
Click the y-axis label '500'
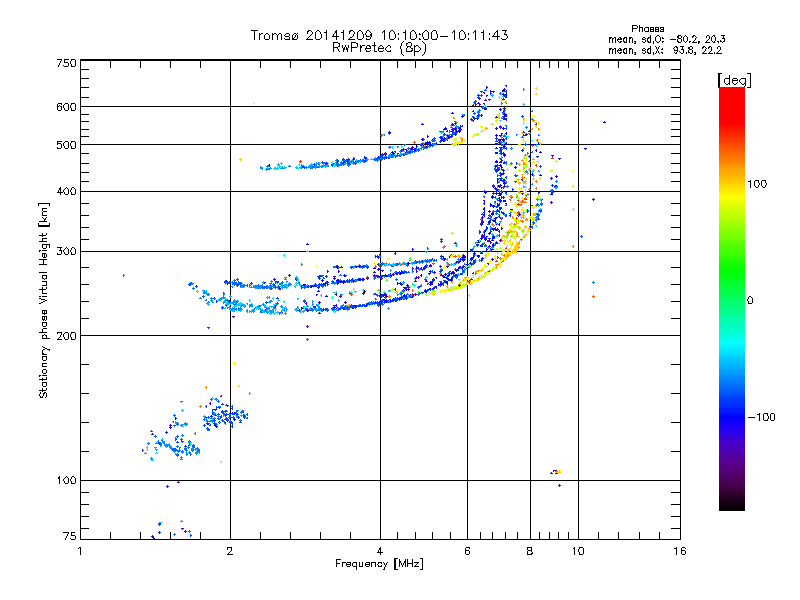[x=66, y=144]
